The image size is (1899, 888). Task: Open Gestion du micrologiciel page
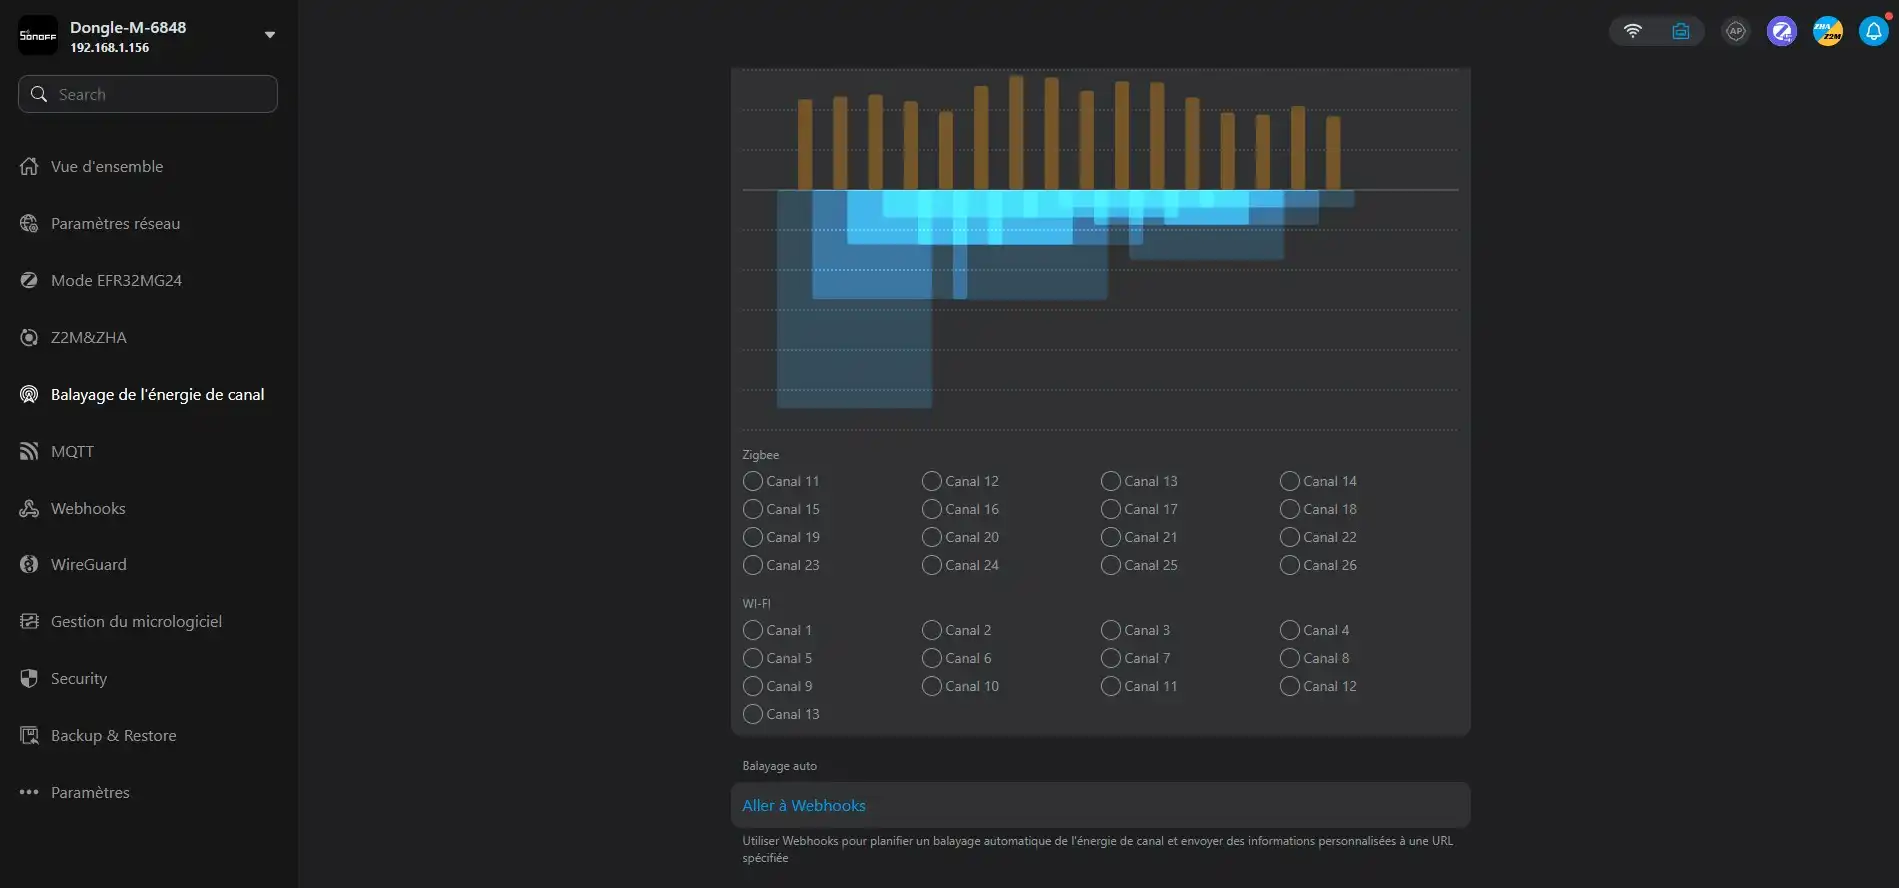pos(136,621)
